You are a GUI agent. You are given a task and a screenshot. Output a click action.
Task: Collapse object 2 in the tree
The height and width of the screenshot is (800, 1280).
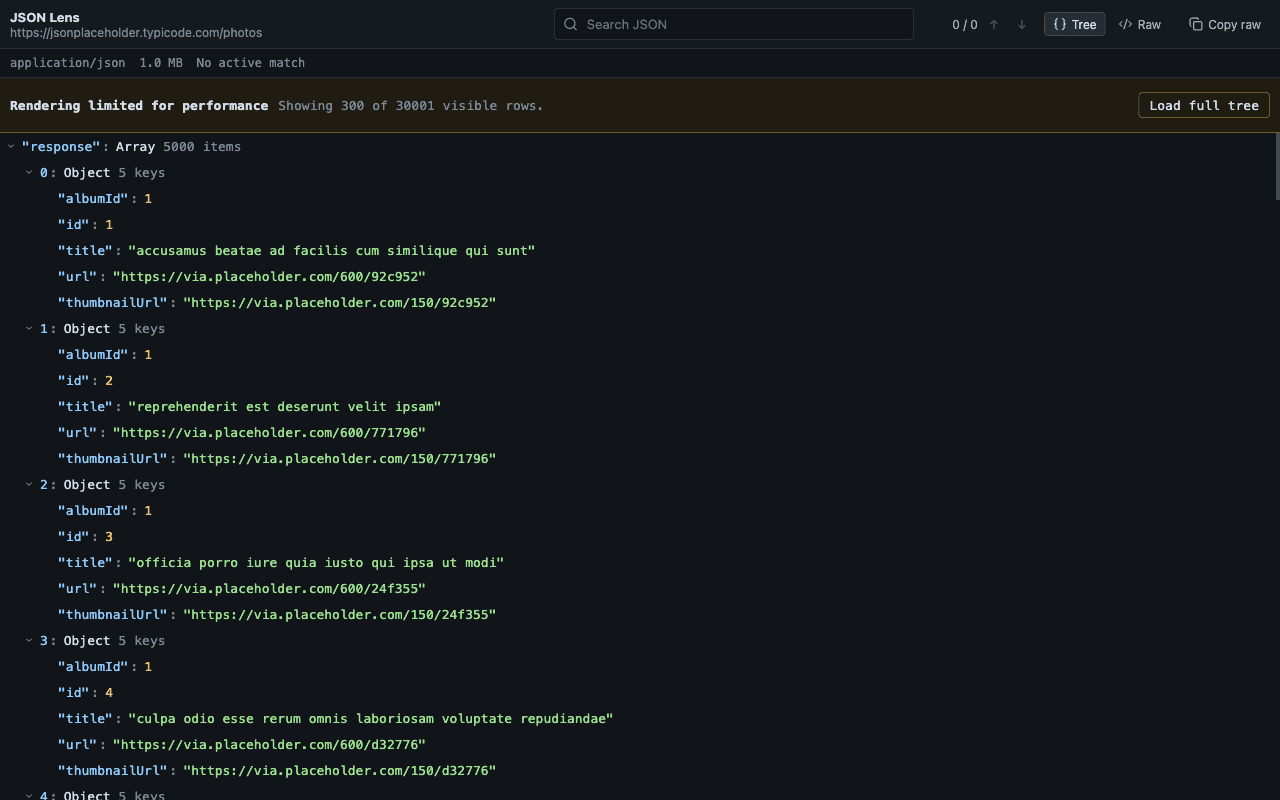29,484
